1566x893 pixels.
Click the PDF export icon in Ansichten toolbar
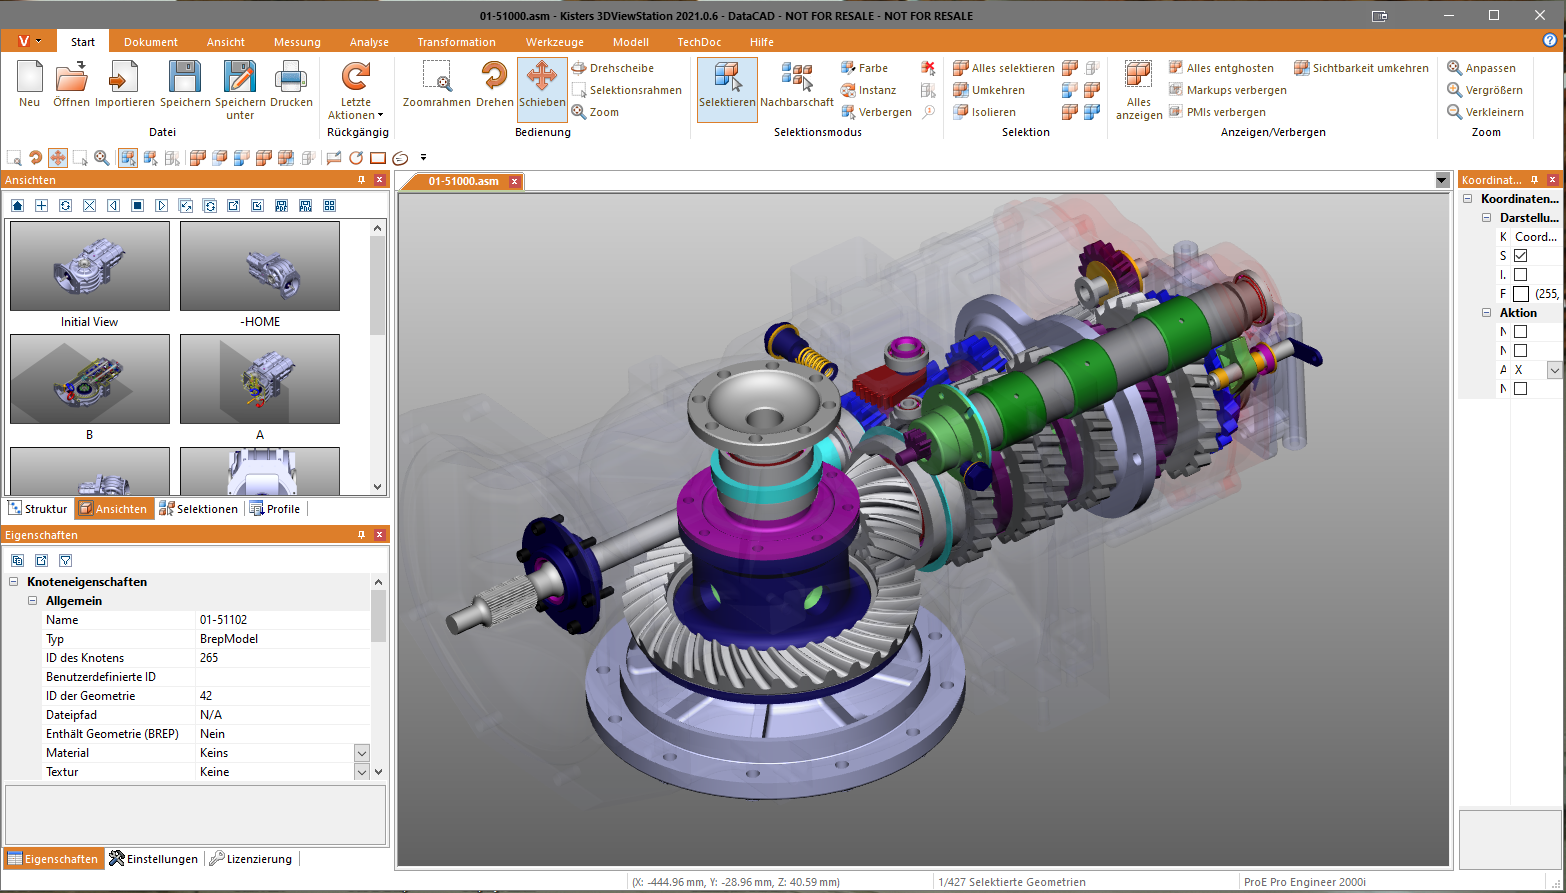pos(281,205)
